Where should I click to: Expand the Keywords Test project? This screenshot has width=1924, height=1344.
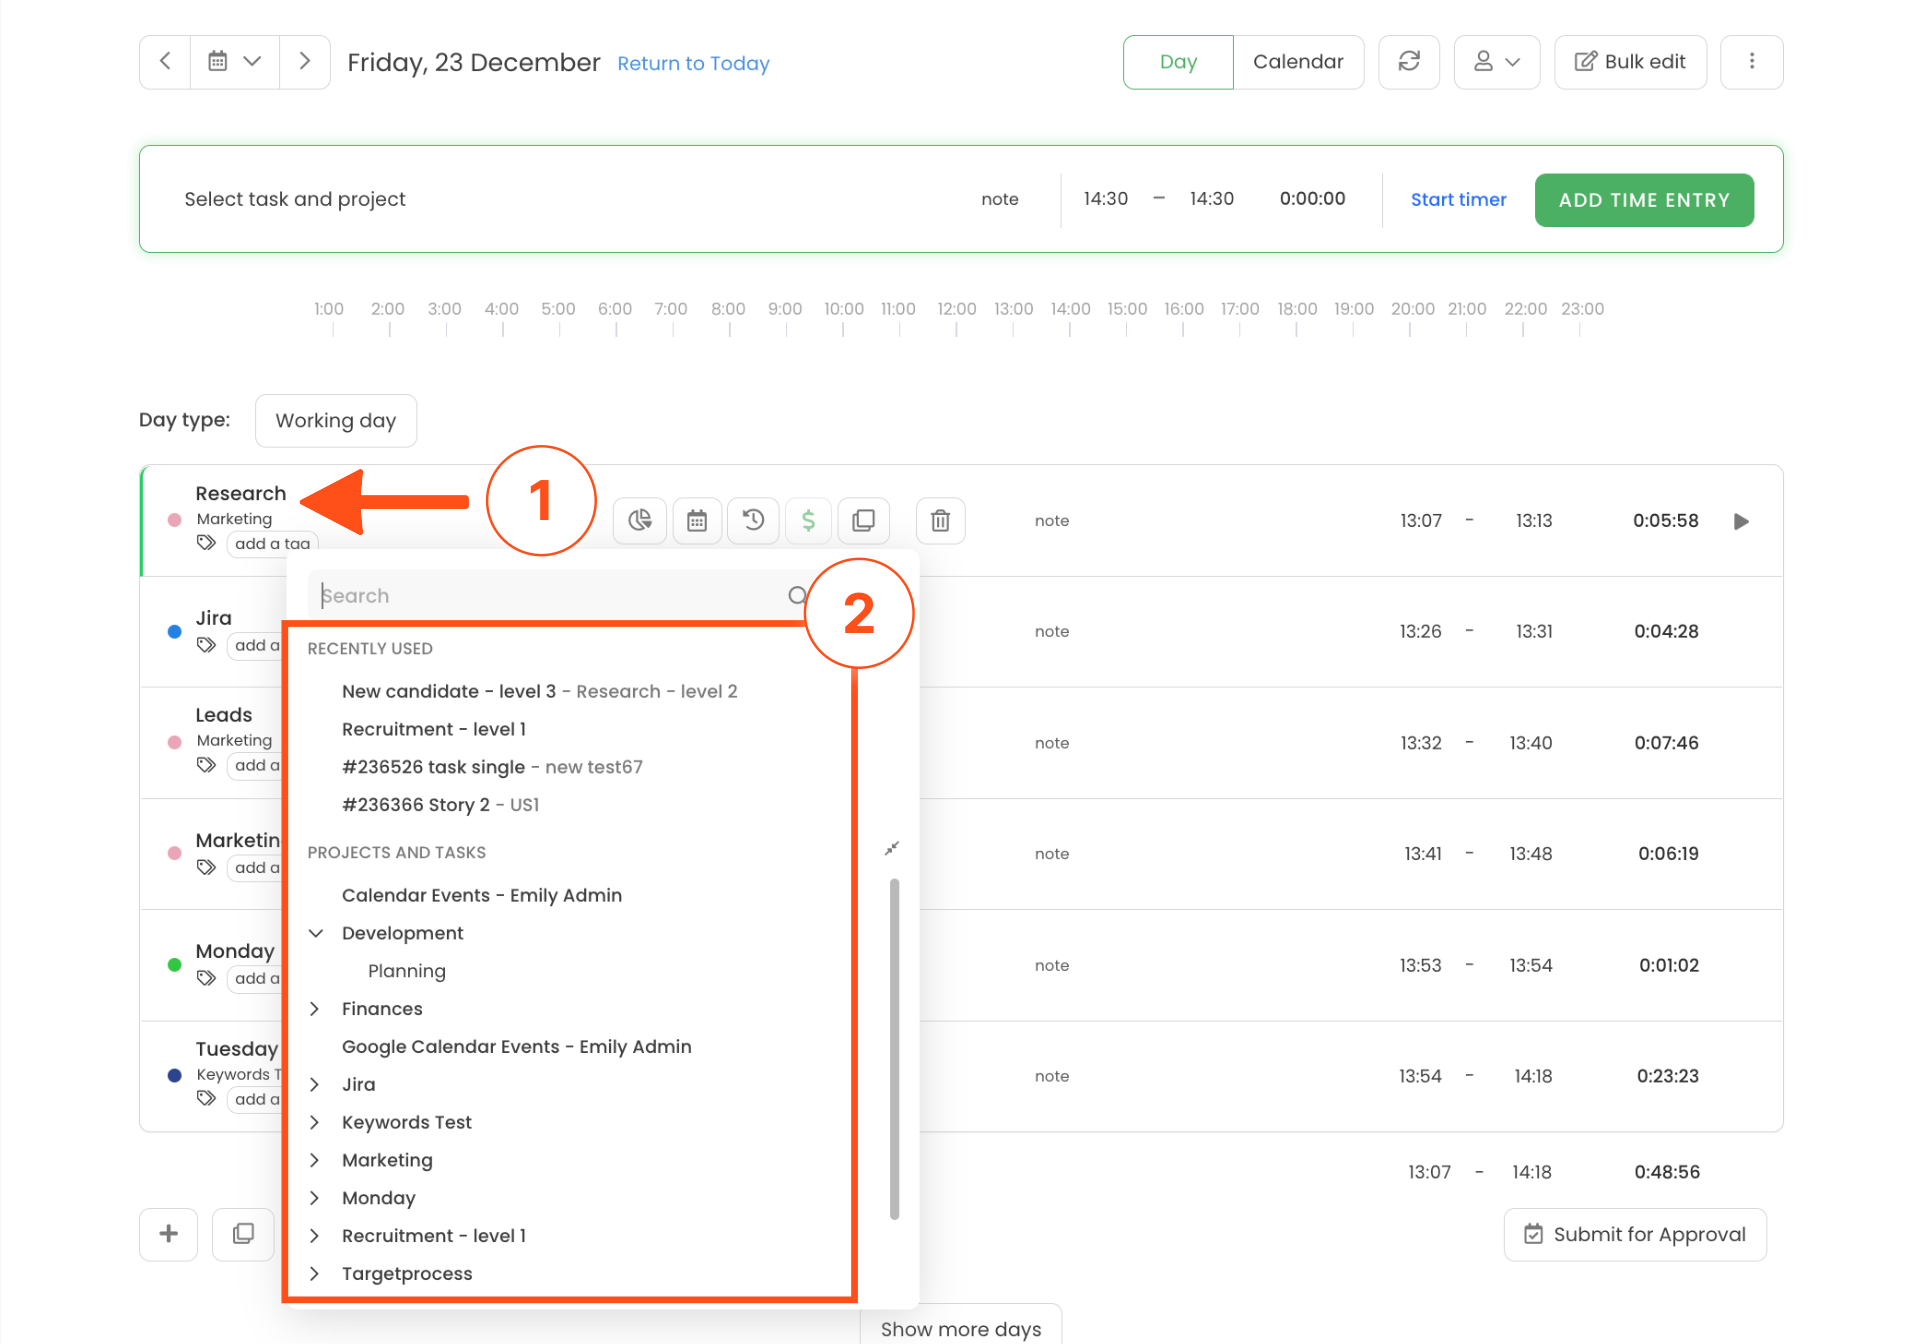click(315, 1122)
